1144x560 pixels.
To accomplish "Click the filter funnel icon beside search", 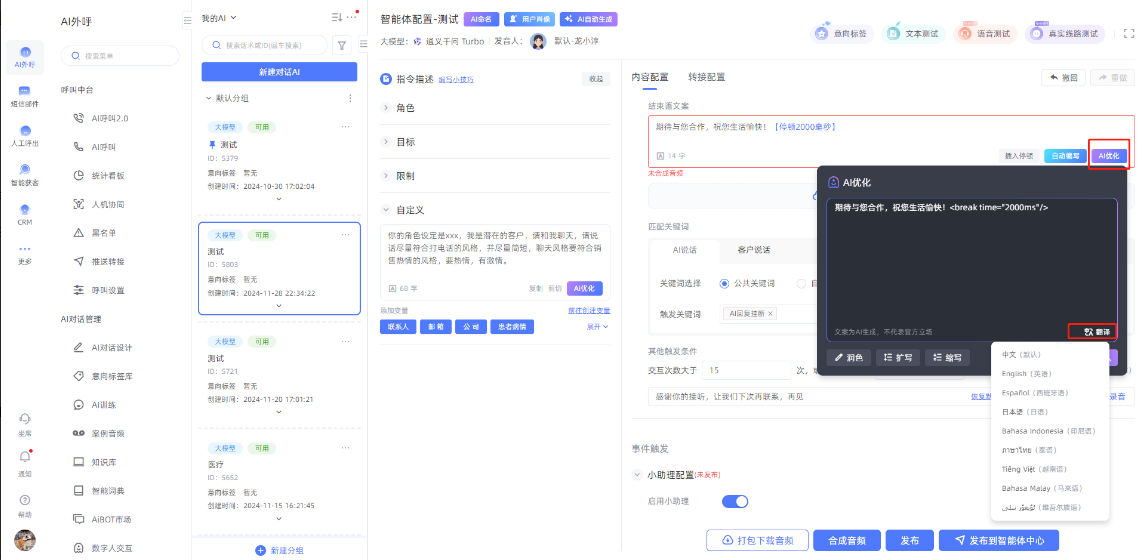I will (x=342, y=45).
